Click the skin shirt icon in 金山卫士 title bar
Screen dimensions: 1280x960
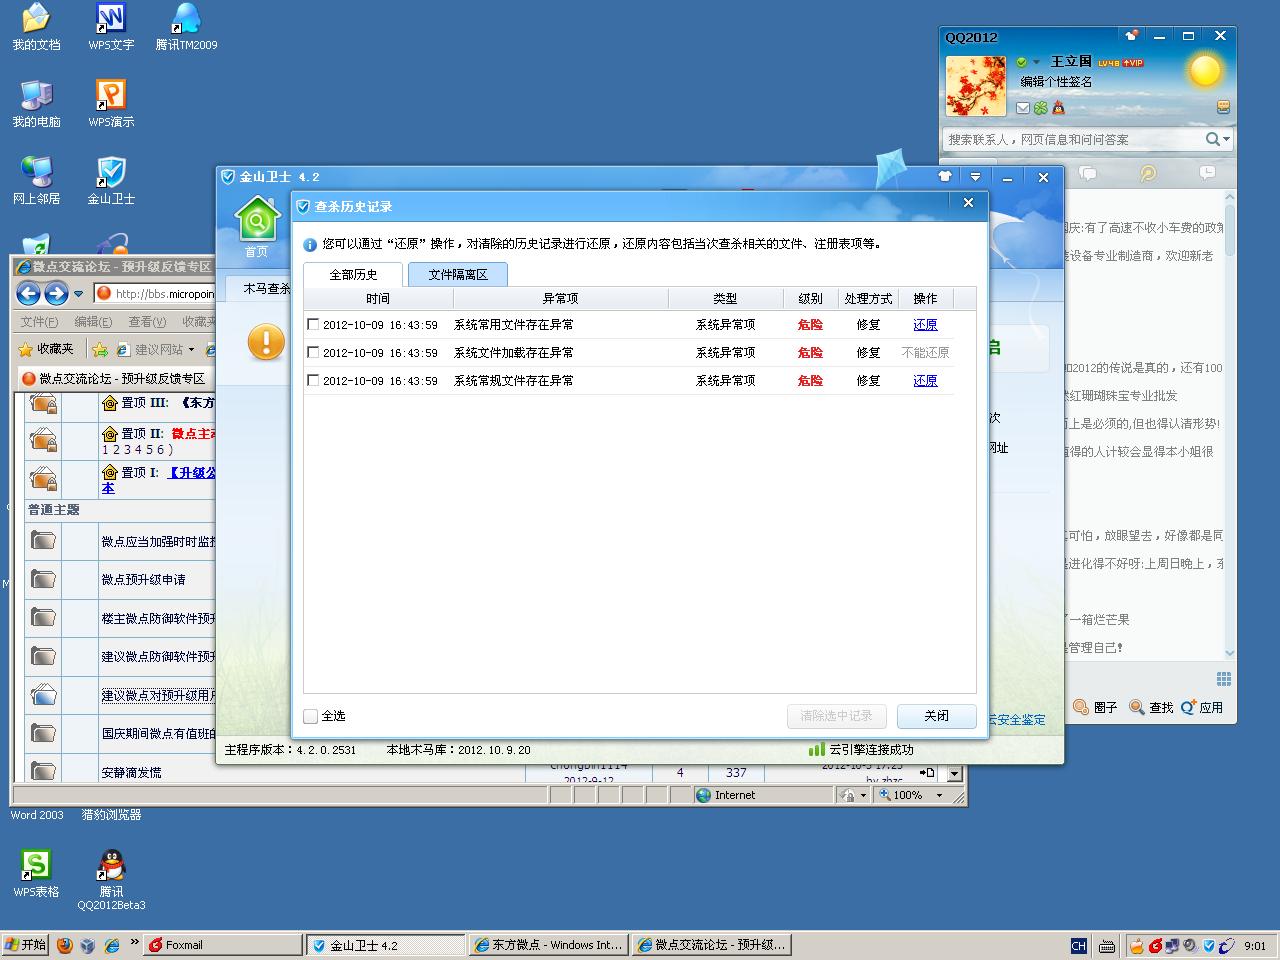pyautogui.click(x=944, y=177)
